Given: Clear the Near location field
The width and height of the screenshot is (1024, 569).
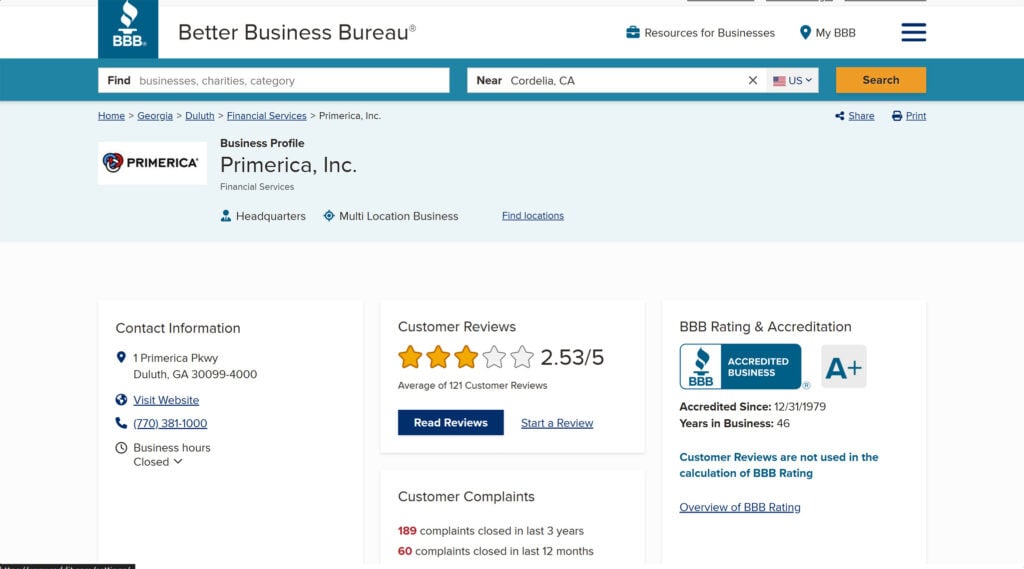Looking at the screenshot, I should click(752, 80).
